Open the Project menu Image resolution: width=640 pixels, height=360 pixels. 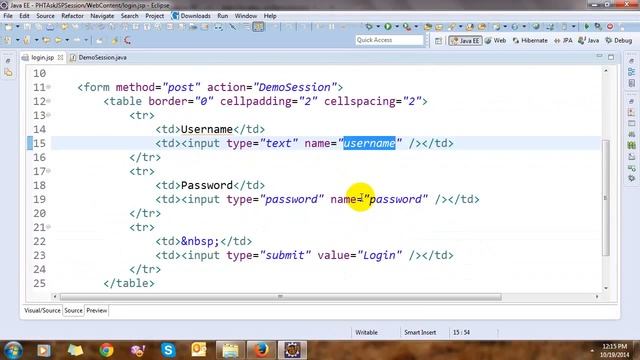154,16
